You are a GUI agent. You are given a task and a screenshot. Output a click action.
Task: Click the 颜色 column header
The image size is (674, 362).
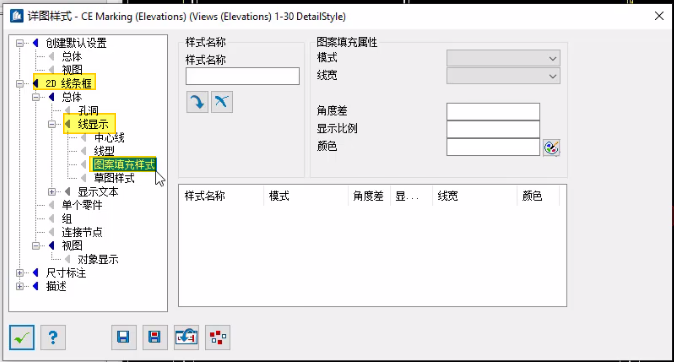coord(538,196)
